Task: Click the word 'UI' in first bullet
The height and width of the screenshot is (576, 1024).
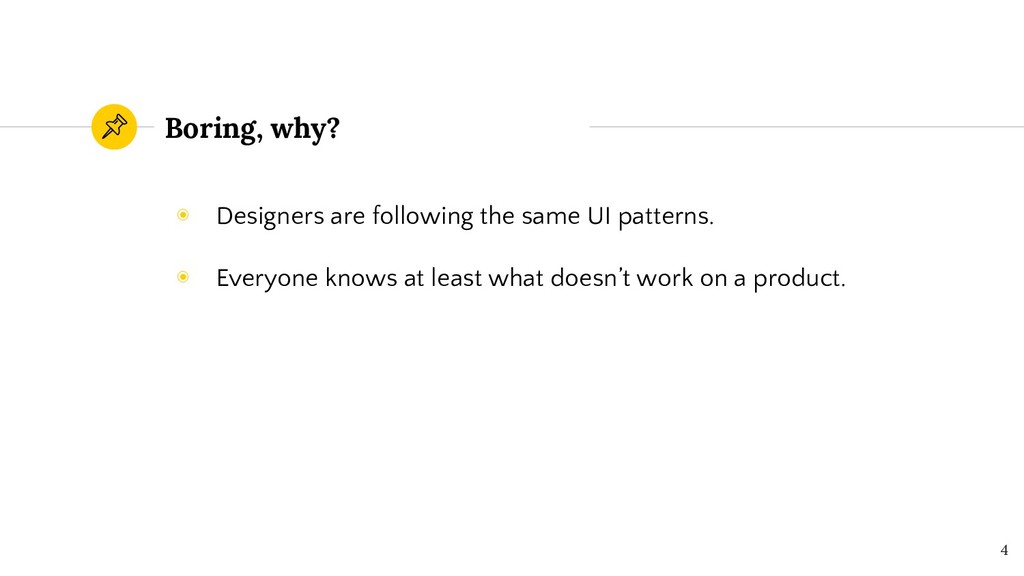Action: [599, 216]
